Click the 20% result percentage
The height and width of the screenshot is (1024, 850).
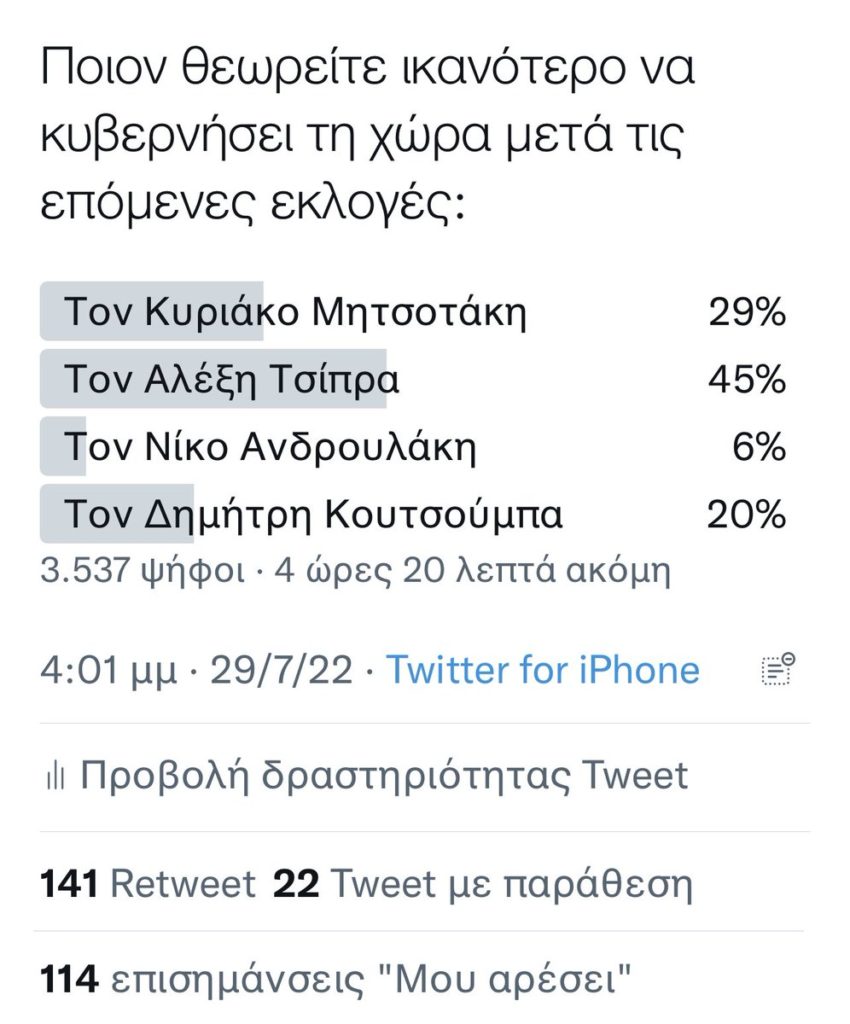point(747,515)
